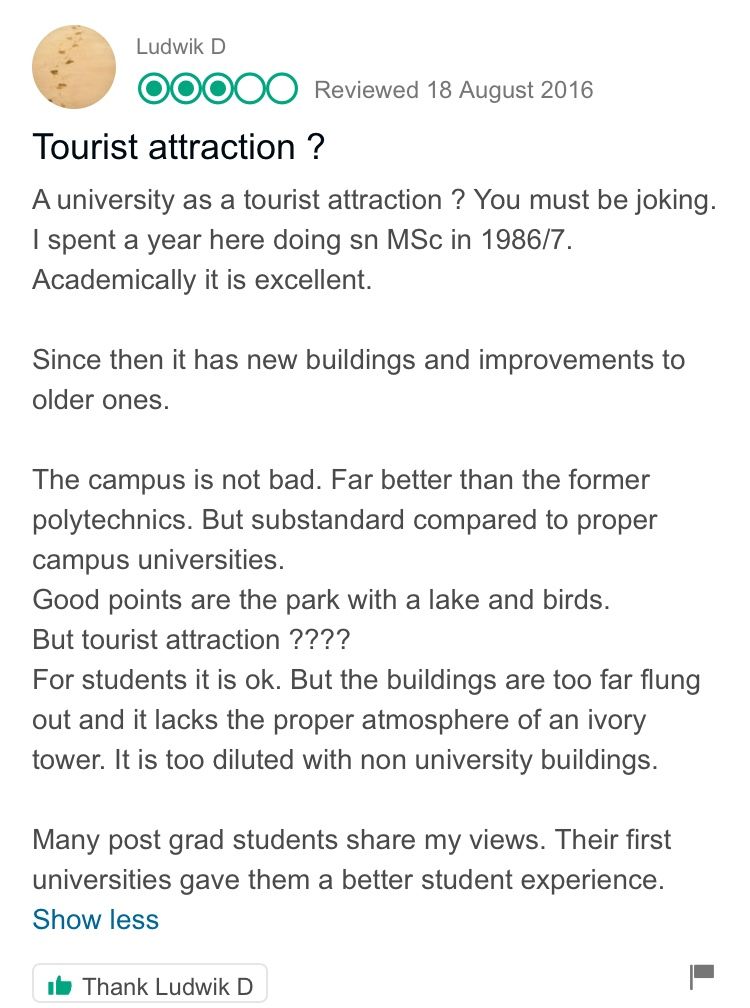
Task: Click the 'Since then it has new buildings' paragraph
Action: coord(359,379)
